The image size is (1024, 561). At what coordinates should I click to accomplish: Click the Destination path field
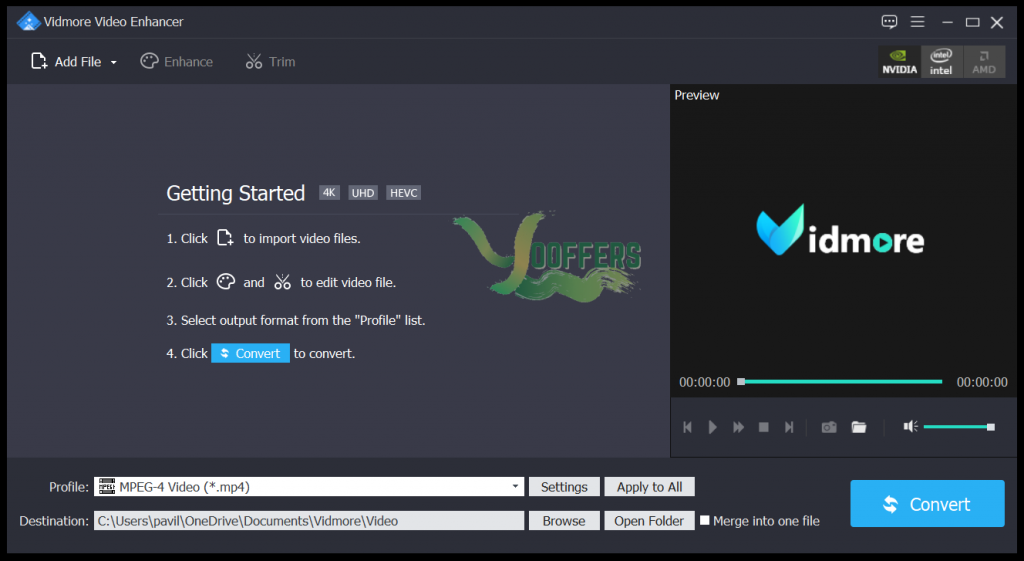pos(309,521)
